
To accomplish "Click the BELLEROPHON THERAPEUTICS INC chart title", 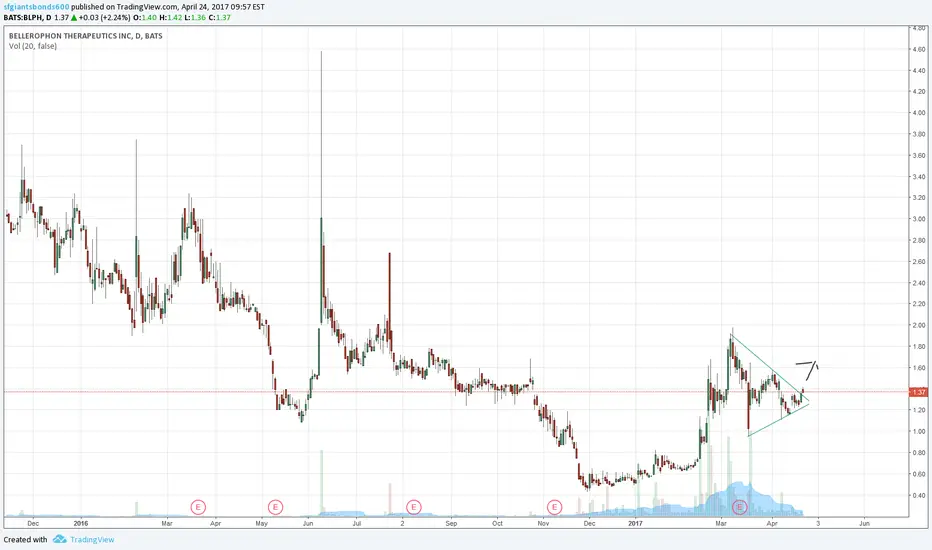I will (86, 36).
